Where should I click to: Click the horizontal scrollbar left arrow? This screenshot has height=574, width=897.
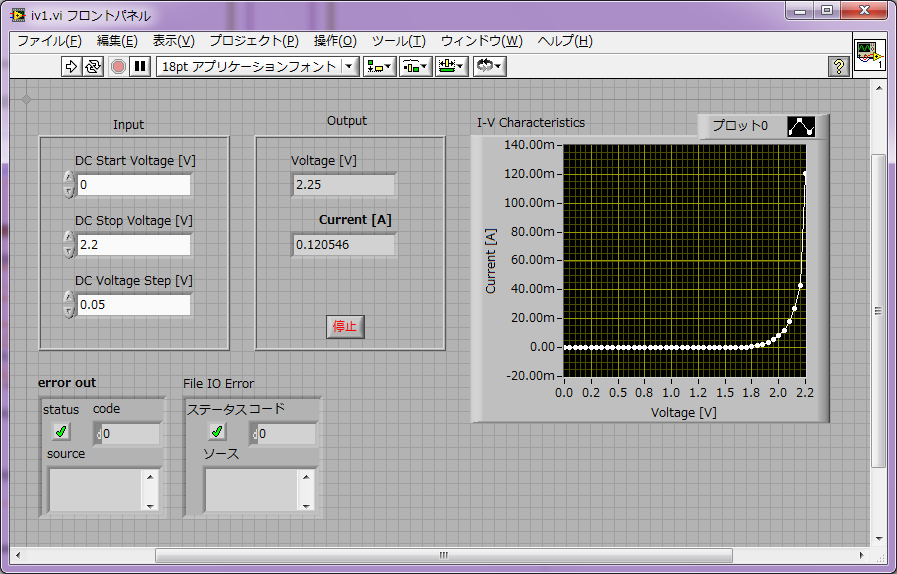pos(18,555)
